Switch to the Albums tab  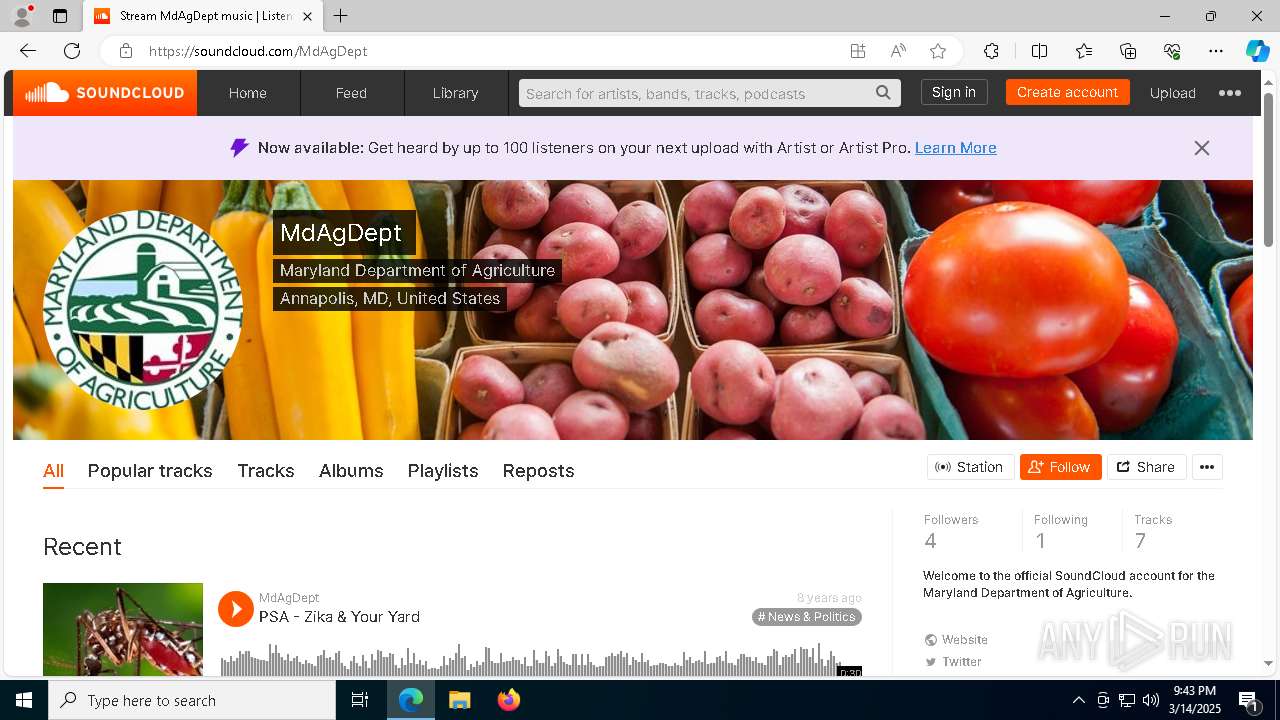coord(351,471)
